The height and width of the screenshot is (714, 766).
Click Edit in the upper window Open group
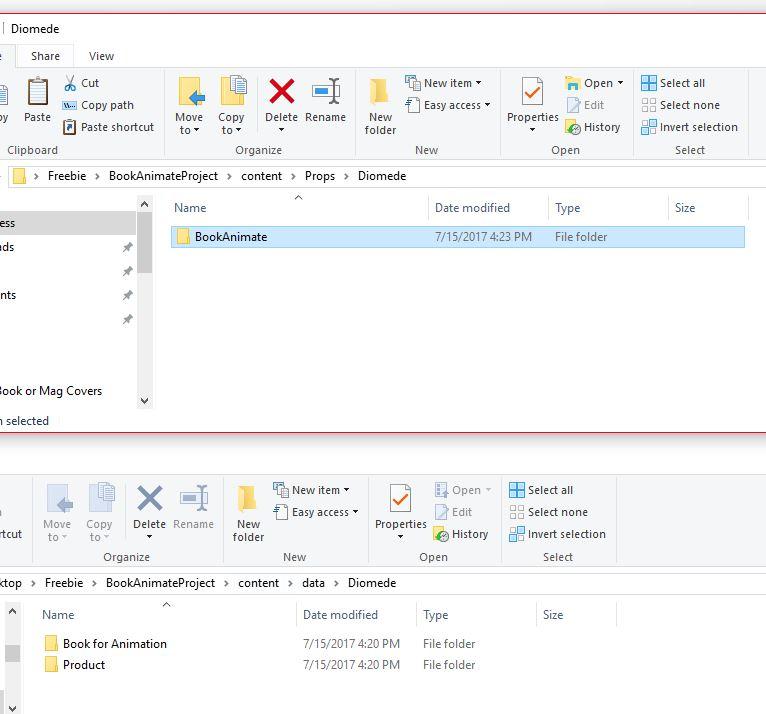[x=585, y=105]
